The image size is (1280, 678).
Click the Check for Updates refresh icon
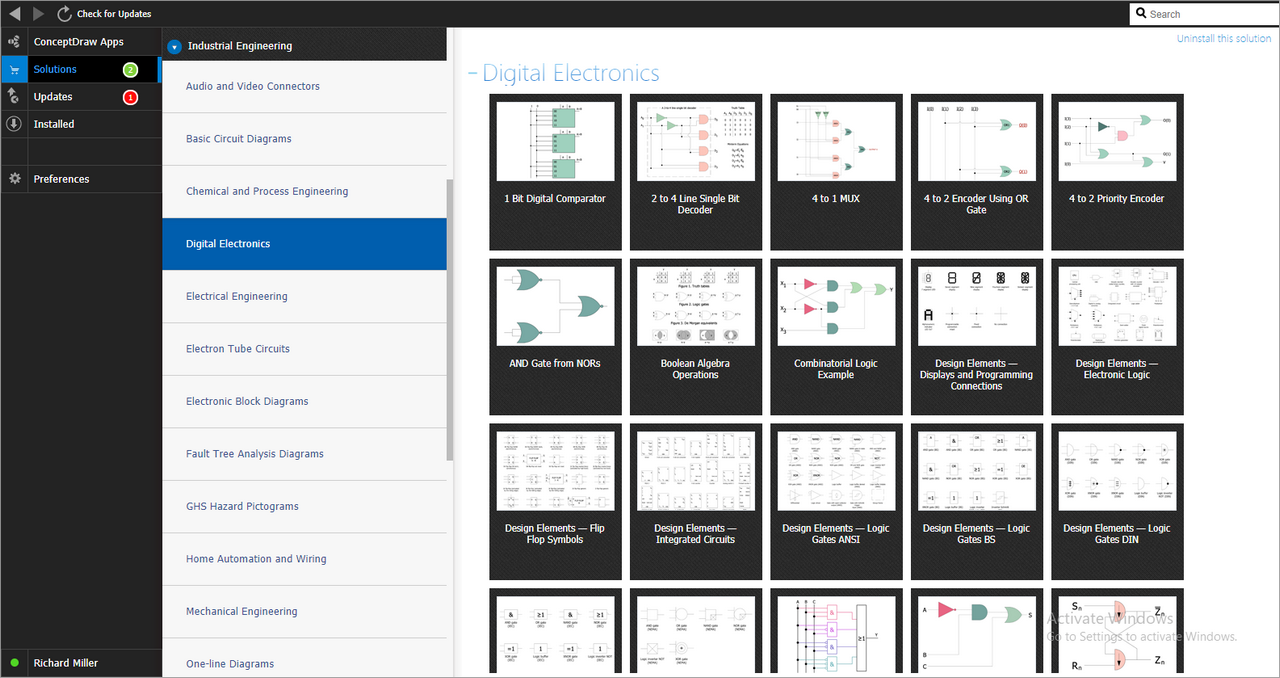65,14
